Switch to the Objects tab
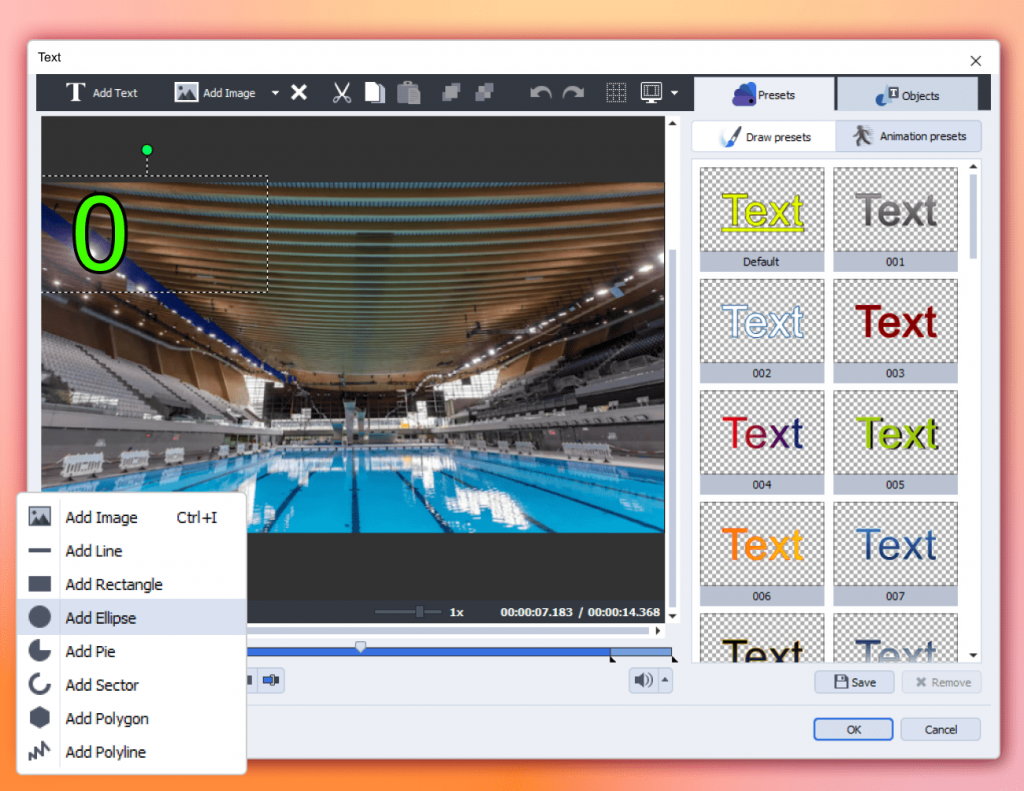 [907, 95]
